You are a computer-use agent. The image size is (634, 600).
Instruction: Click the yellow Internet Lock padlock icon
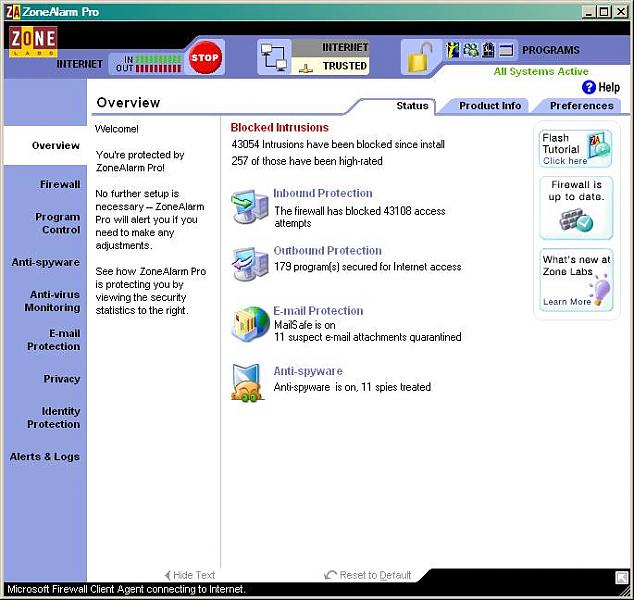click(x=419, y=59)
